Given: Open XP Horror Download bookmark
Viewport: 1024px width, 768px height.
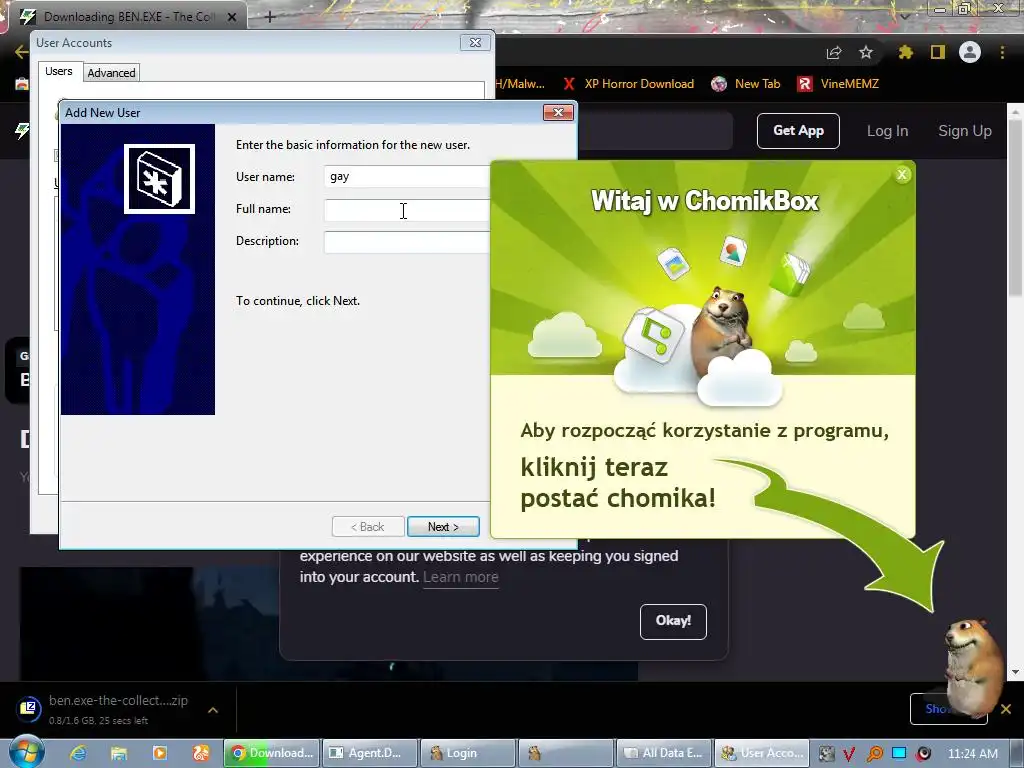Looking at the screenshot, I should pyautogui.click(x=628, y=84).
